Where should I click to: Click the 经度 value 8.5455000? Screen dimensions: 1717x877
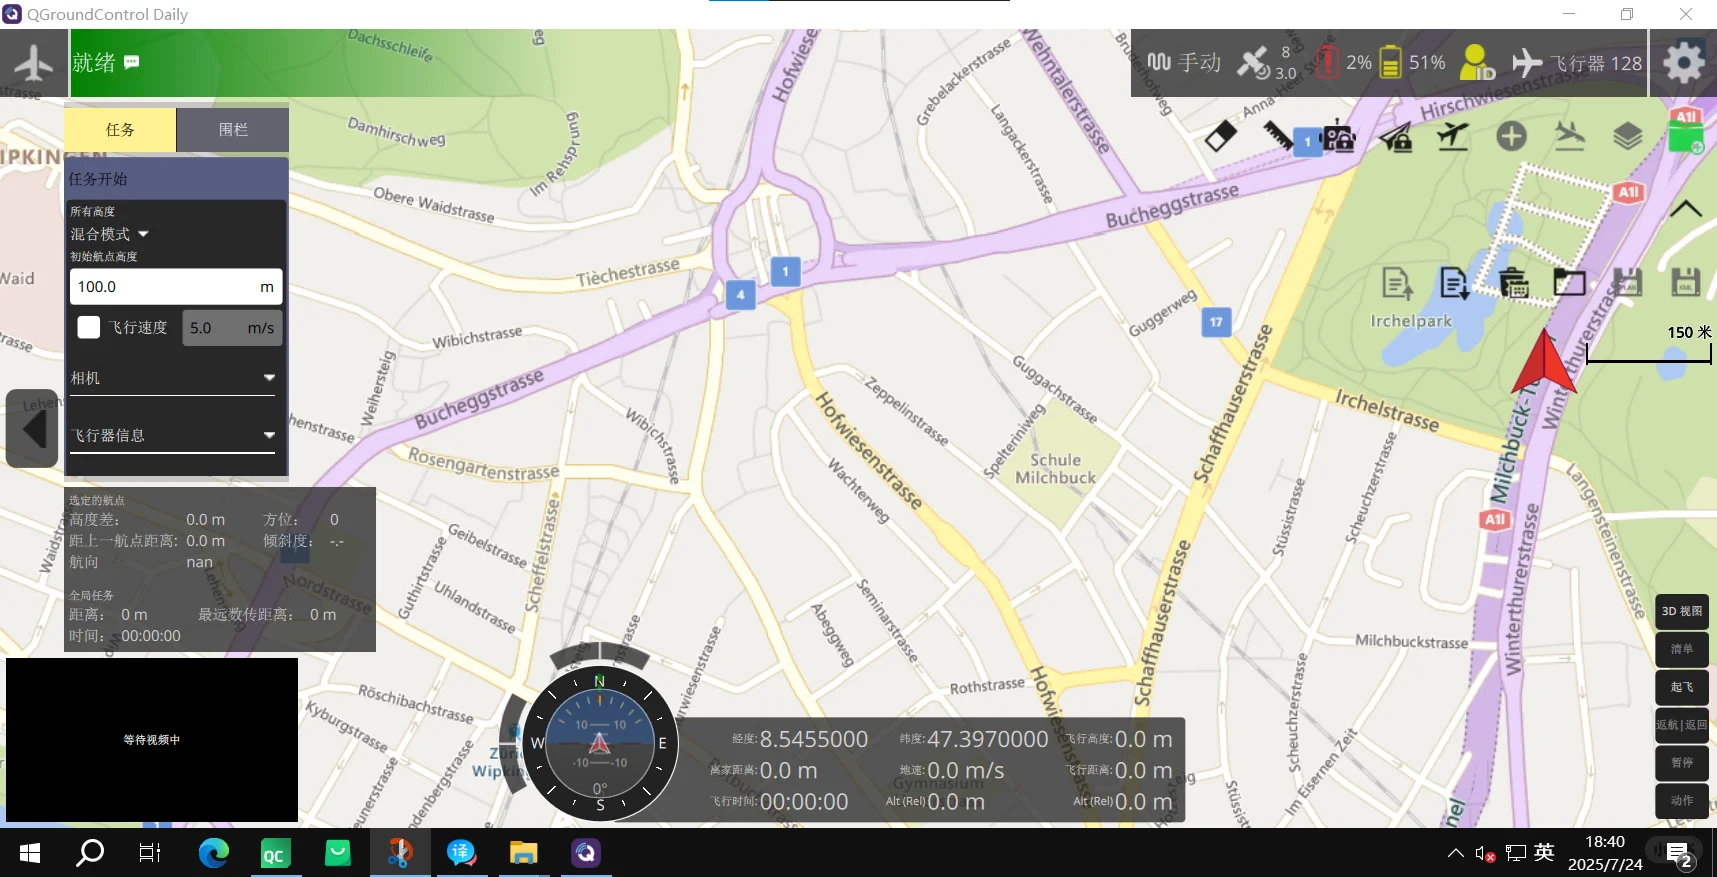pyautogui.click(x=814, y=739)
